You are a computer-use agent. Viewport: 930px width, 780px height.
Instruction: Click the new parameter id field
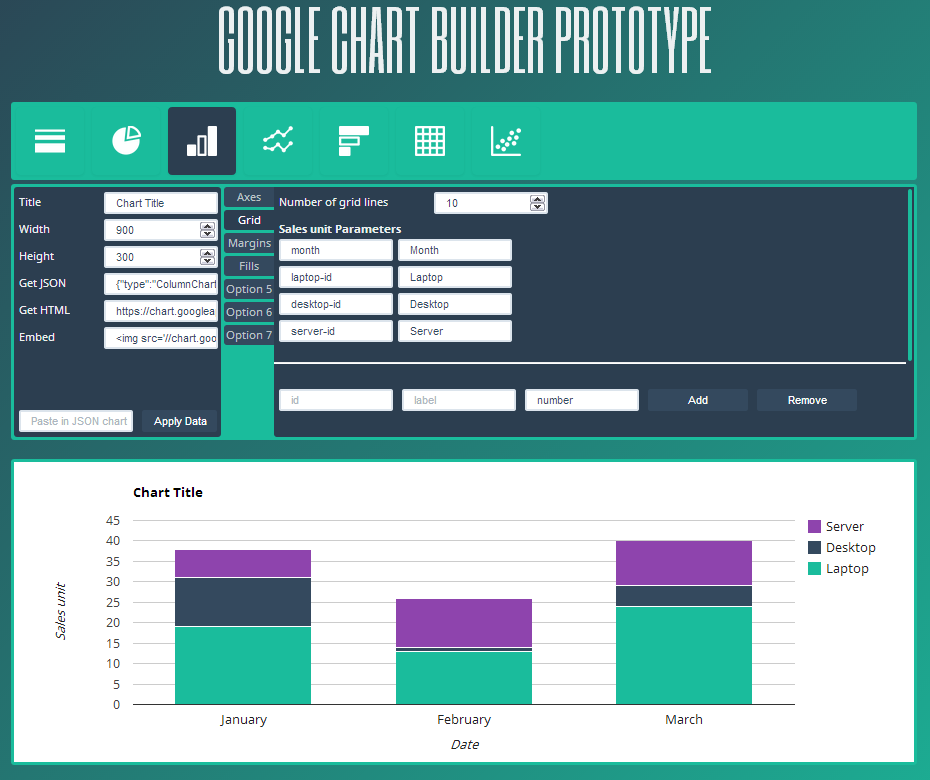[336, 400]
